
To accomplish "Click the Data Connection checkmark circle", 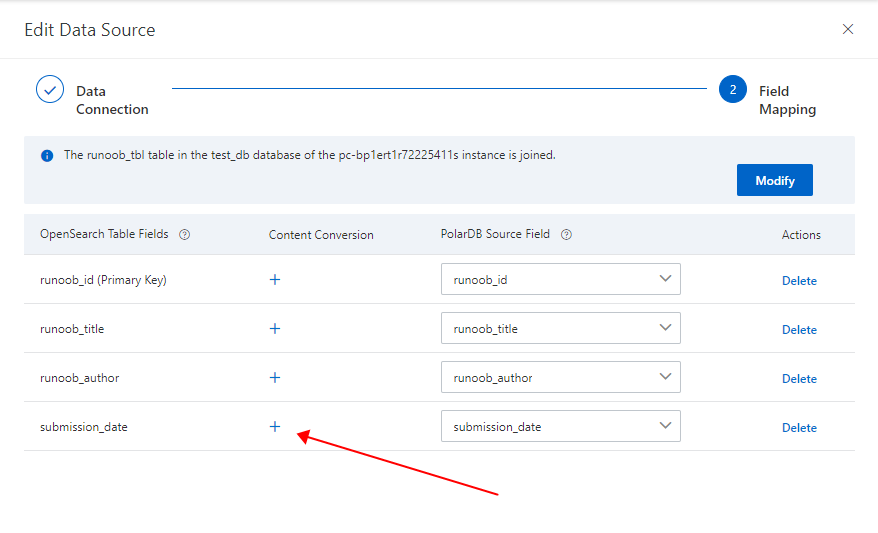I will point(50,90).
